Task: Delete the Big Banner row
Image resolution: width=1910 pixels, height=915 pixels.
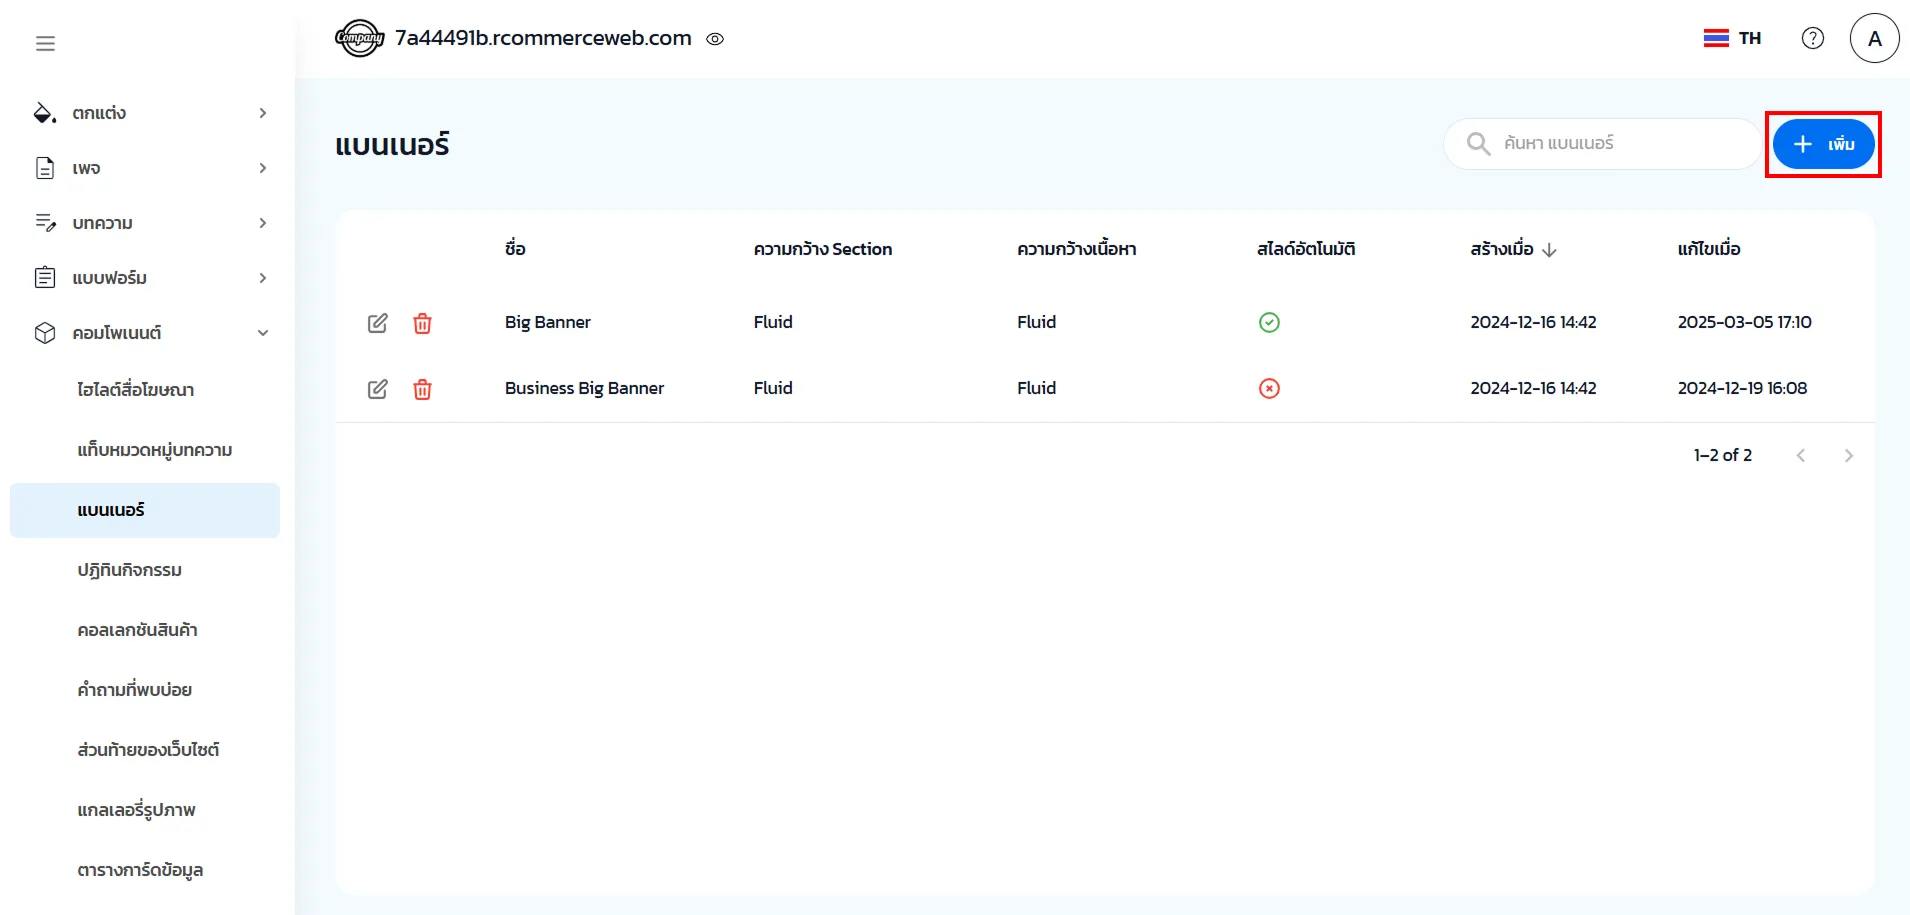Action: 422,323
